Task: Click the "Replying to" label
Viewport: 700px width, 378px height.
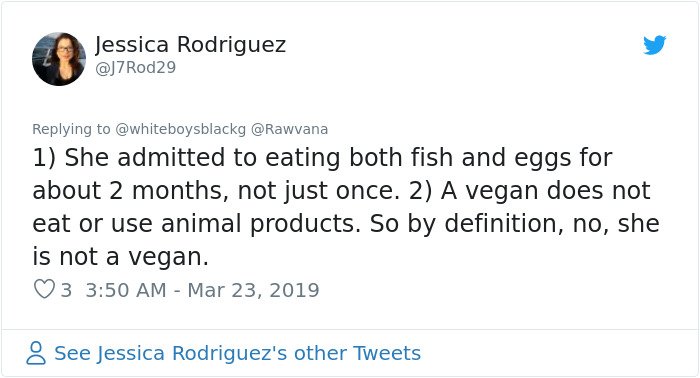Action: (71, 129)
